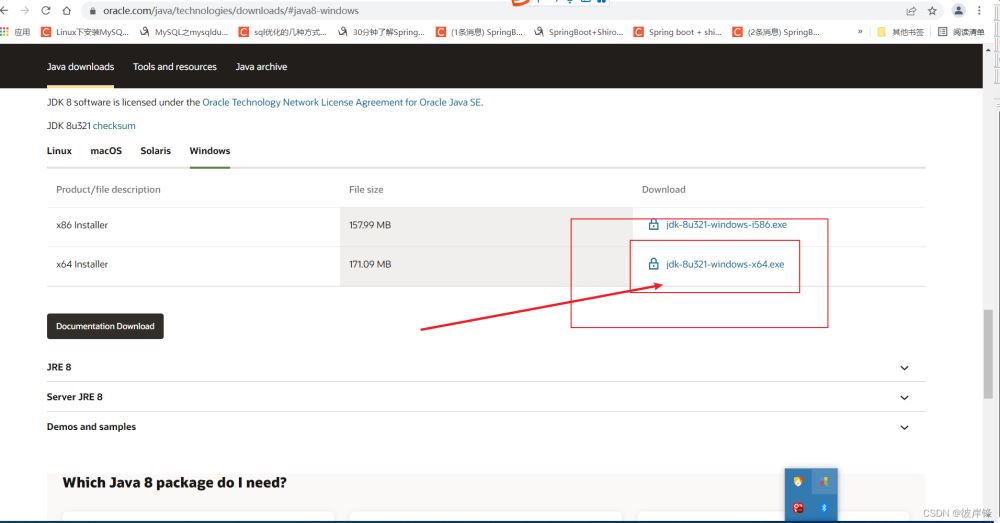Click the browser home icon
Image resolution: width=1000 pixels, height=523 pixels.
pyautogui.click(x=67, y=11)
